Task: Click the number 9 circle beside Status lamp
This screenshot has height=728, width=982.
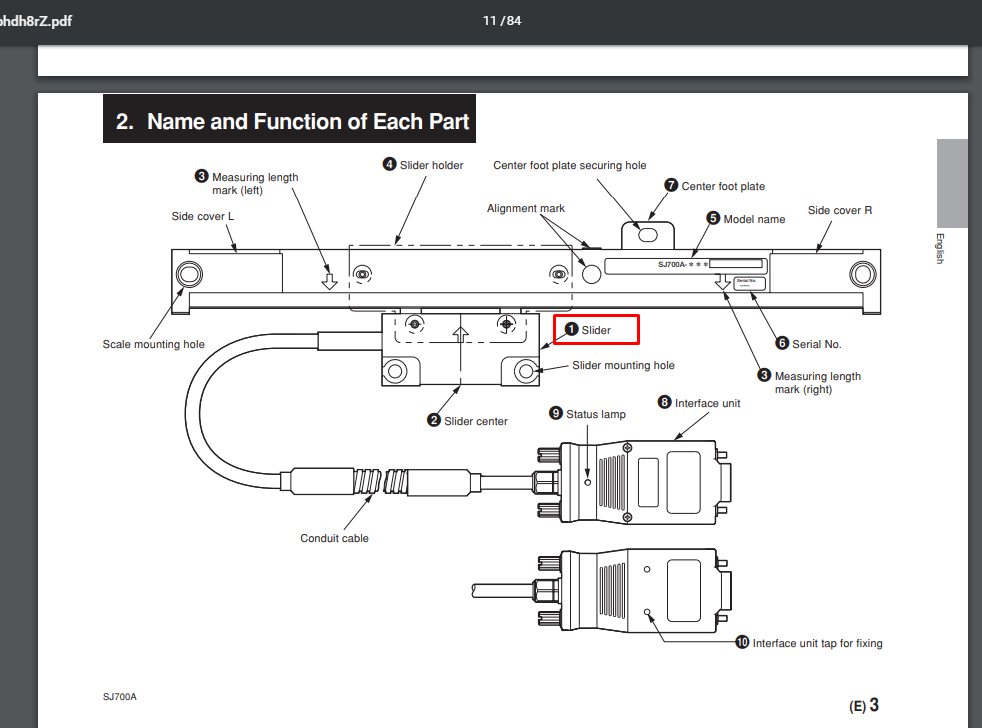Action: (x=556, y=413)
